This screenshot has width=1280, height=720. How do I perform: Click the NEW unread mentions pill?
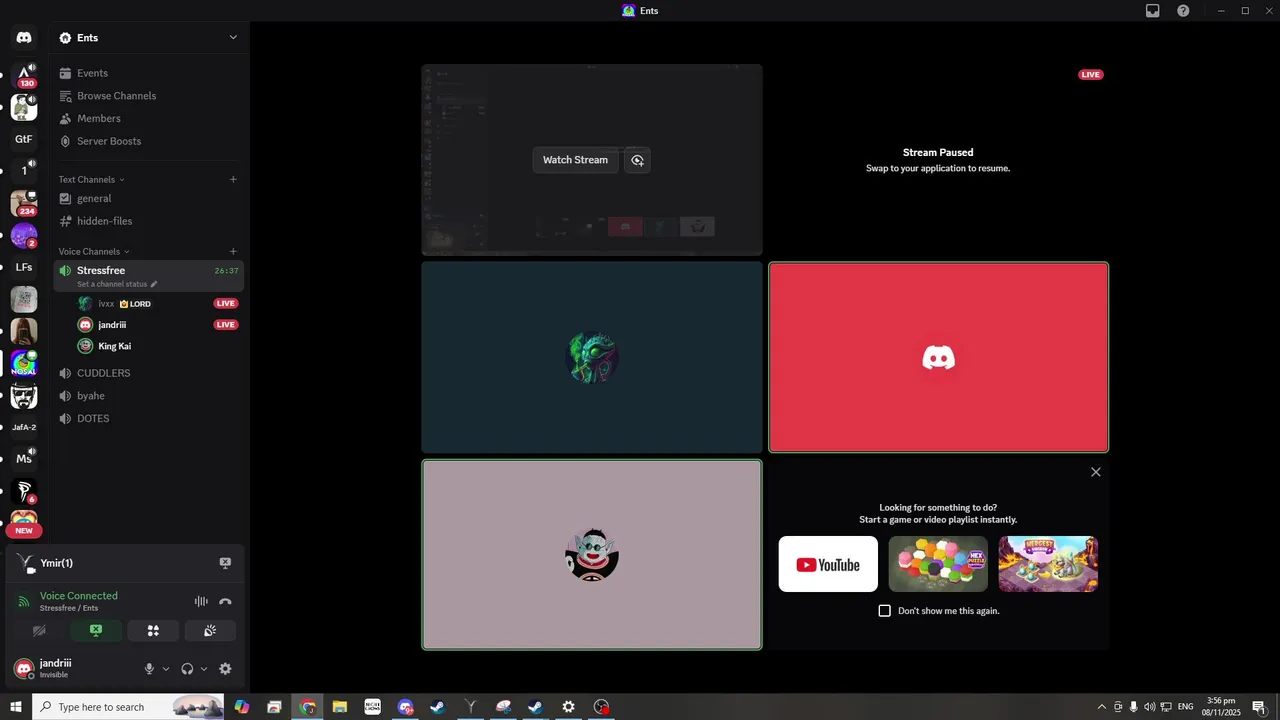coord(24,531)
